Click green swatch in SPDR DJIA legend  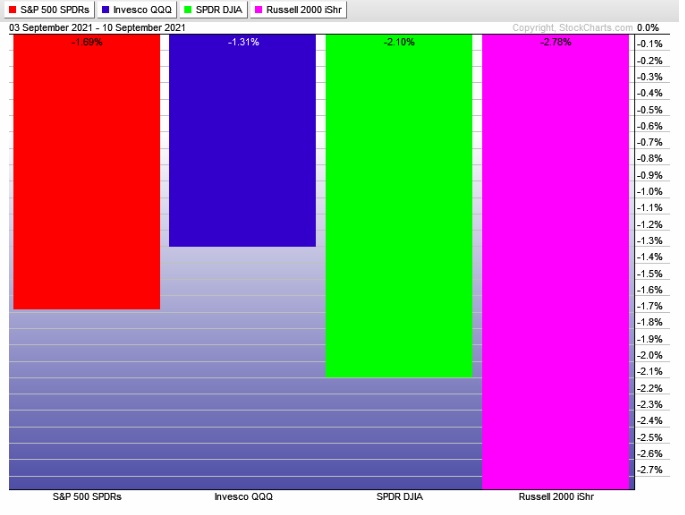coord(188,10)
